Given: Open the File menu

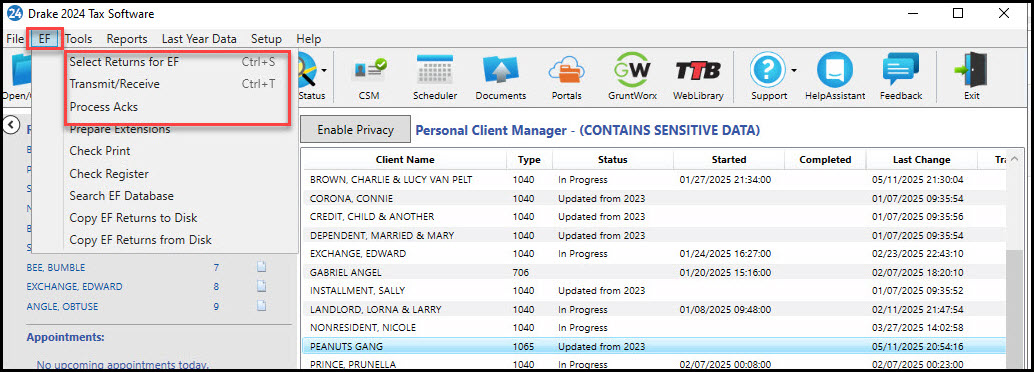Looking at the screenshot, I should [15, 39].
